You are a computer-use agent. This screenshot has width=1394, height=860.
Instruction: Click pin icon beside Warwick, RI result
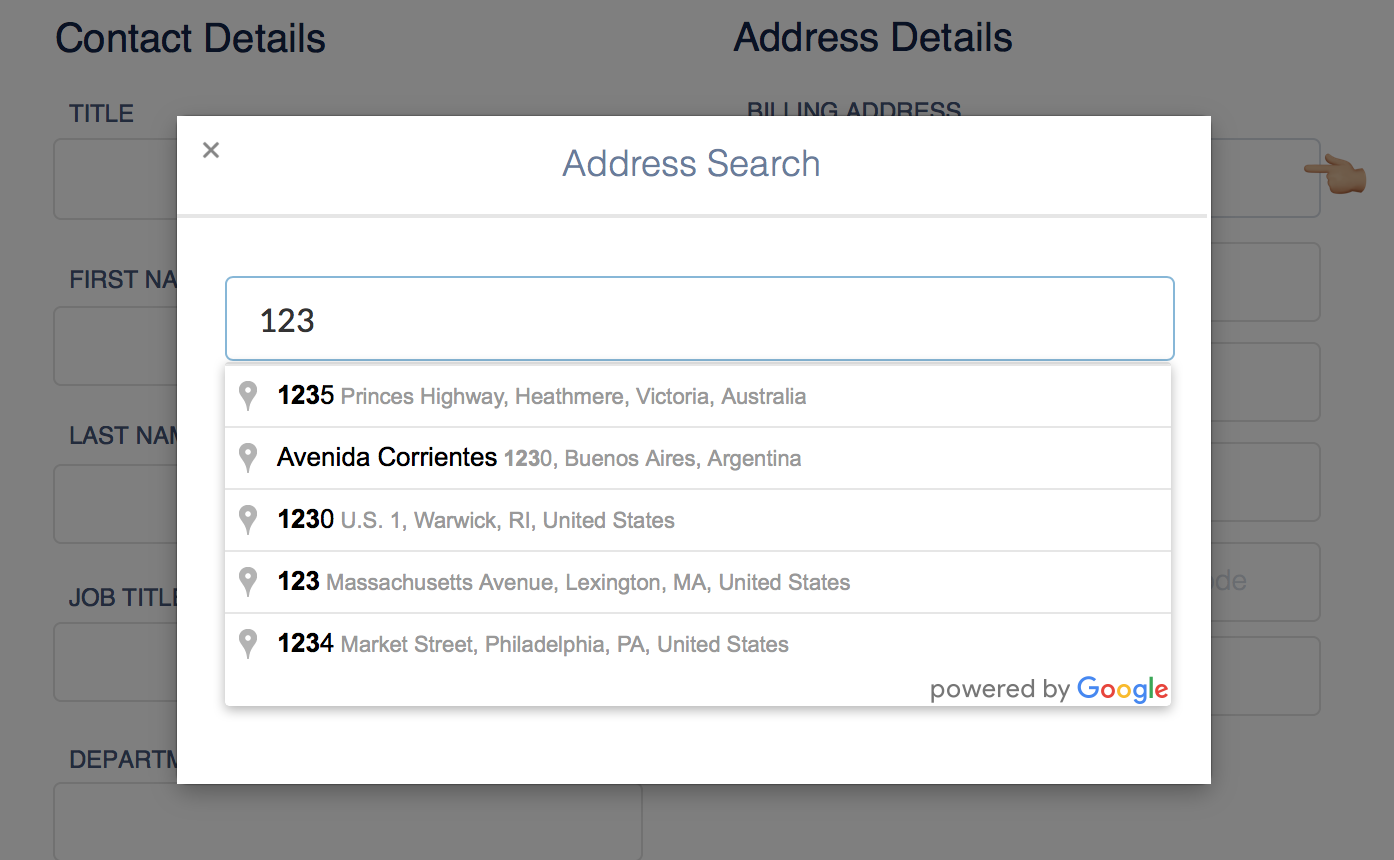[x=249, y=520]
